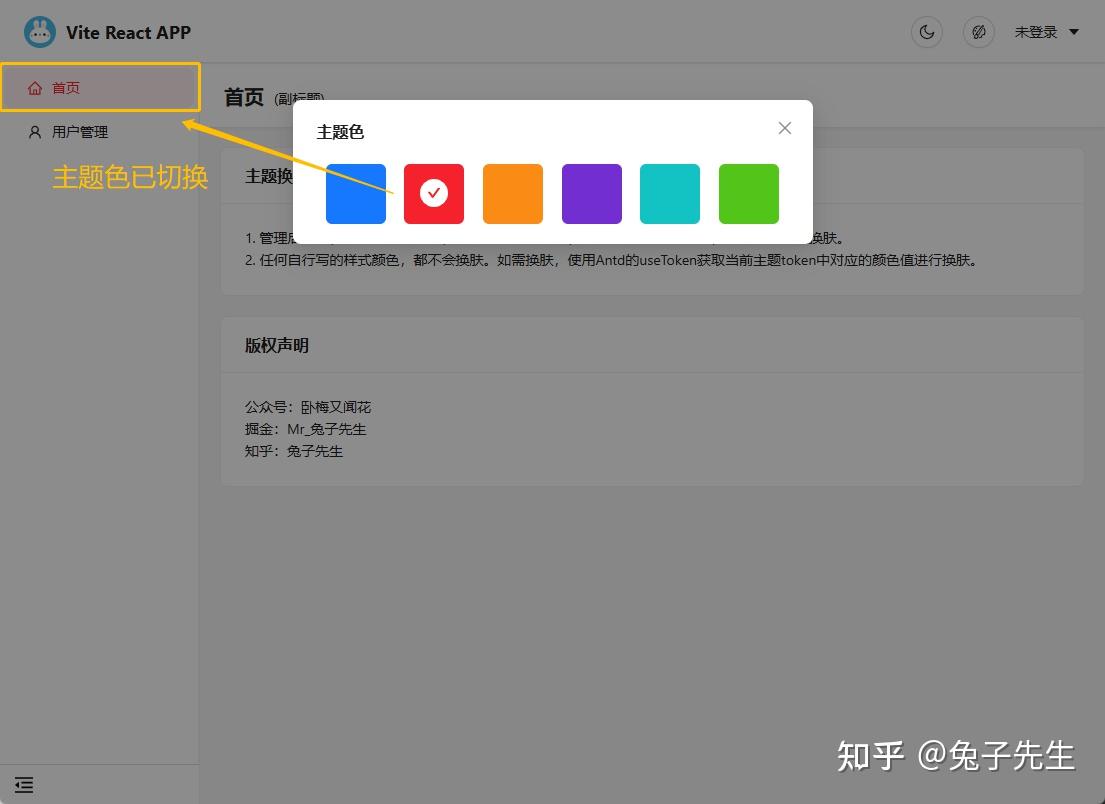Click the 版权声明 panel header
Screen dimensions: 1105x804
[277, 344]
